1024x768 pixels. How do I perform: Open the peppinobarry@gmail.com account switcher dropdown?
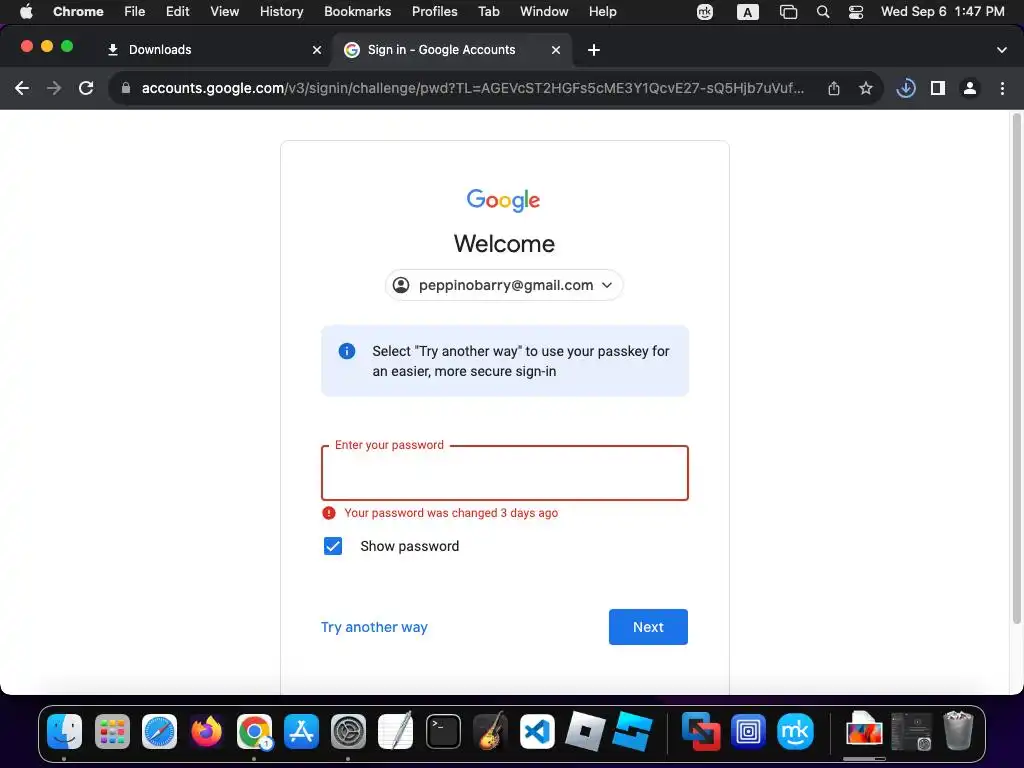pos(504,285)
